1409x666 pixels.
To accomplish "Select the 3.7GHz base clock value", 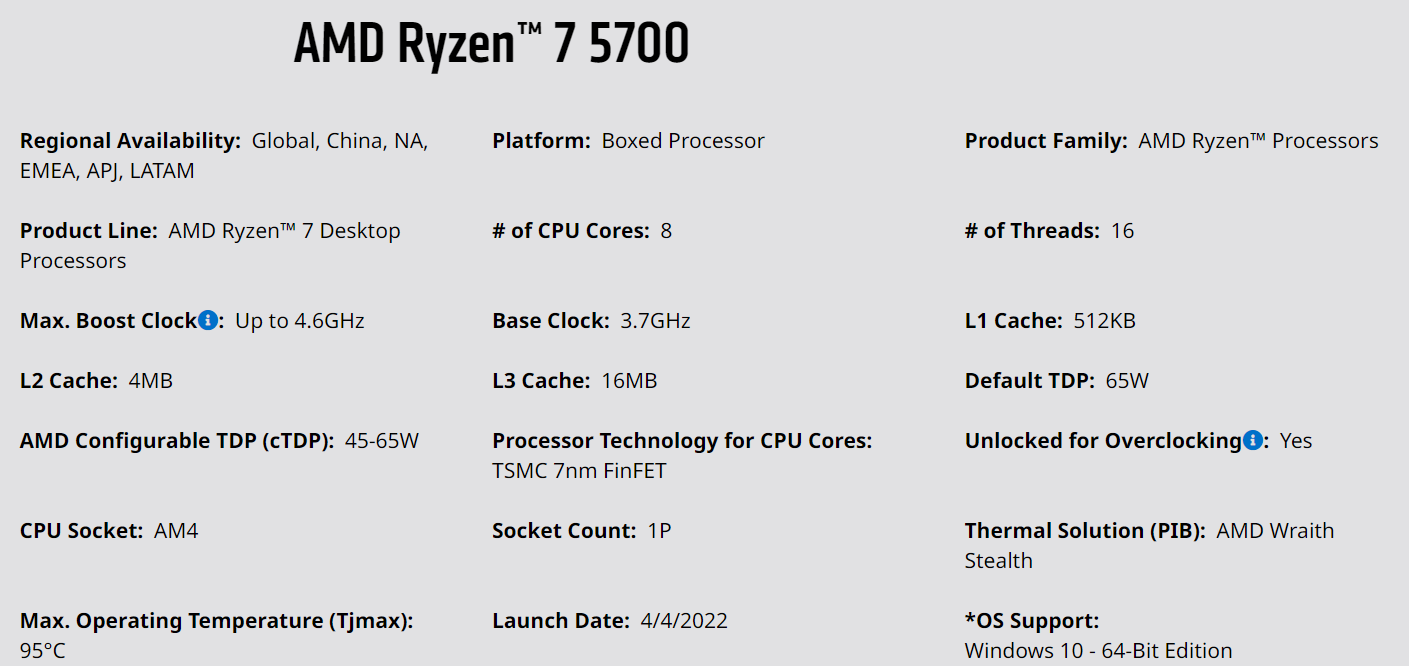I will [x=655, y=321].
